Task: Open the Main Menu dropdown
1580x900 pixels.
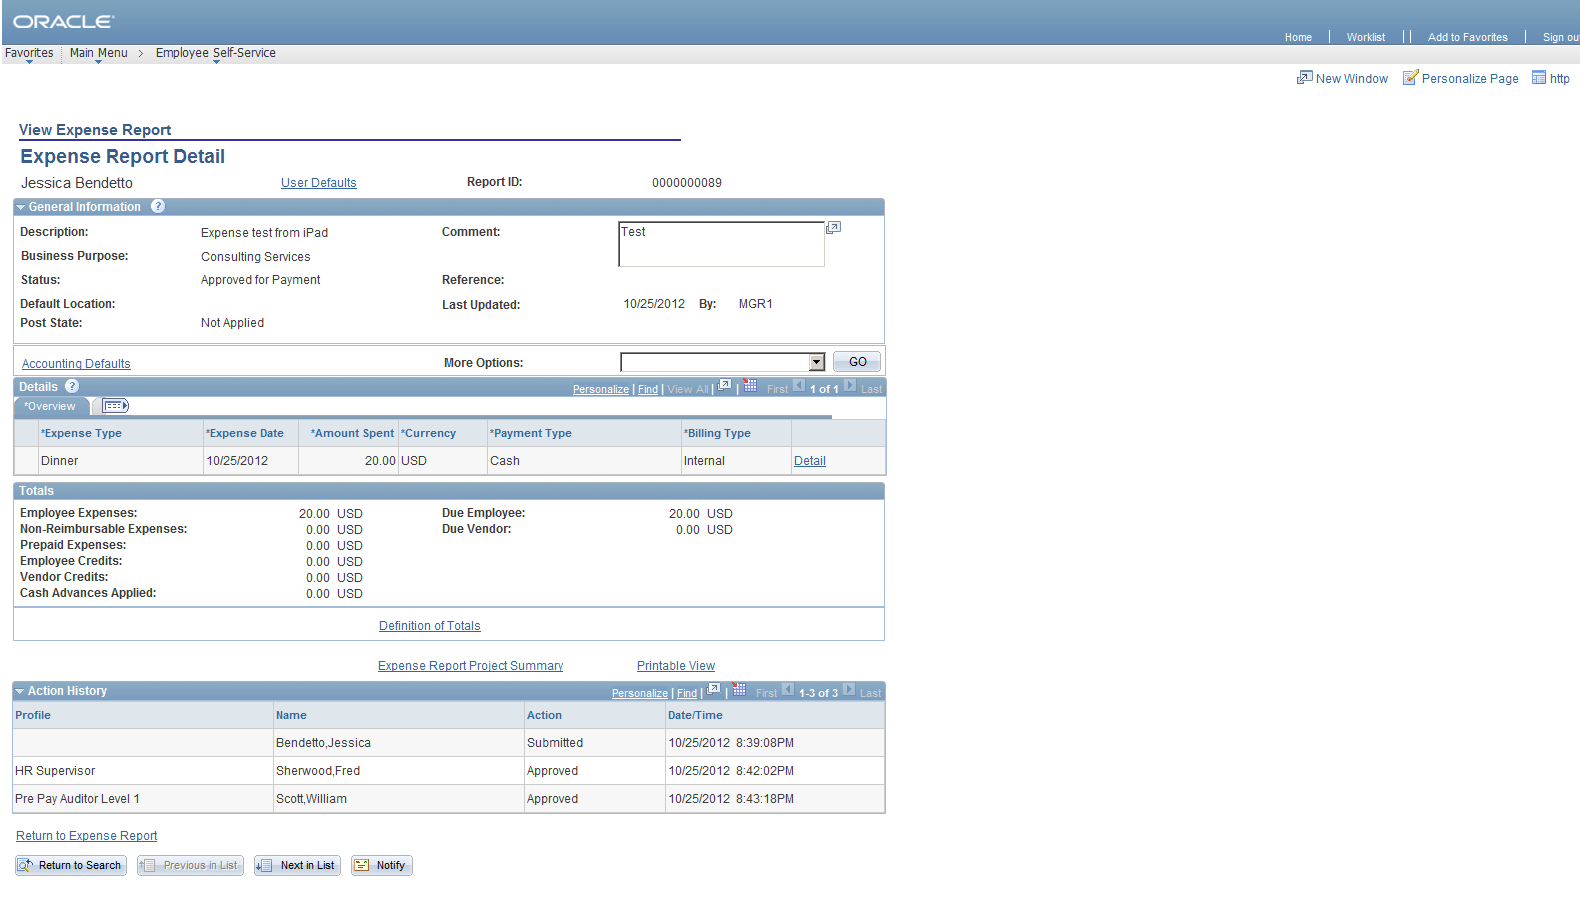Action: pos(98,54)
